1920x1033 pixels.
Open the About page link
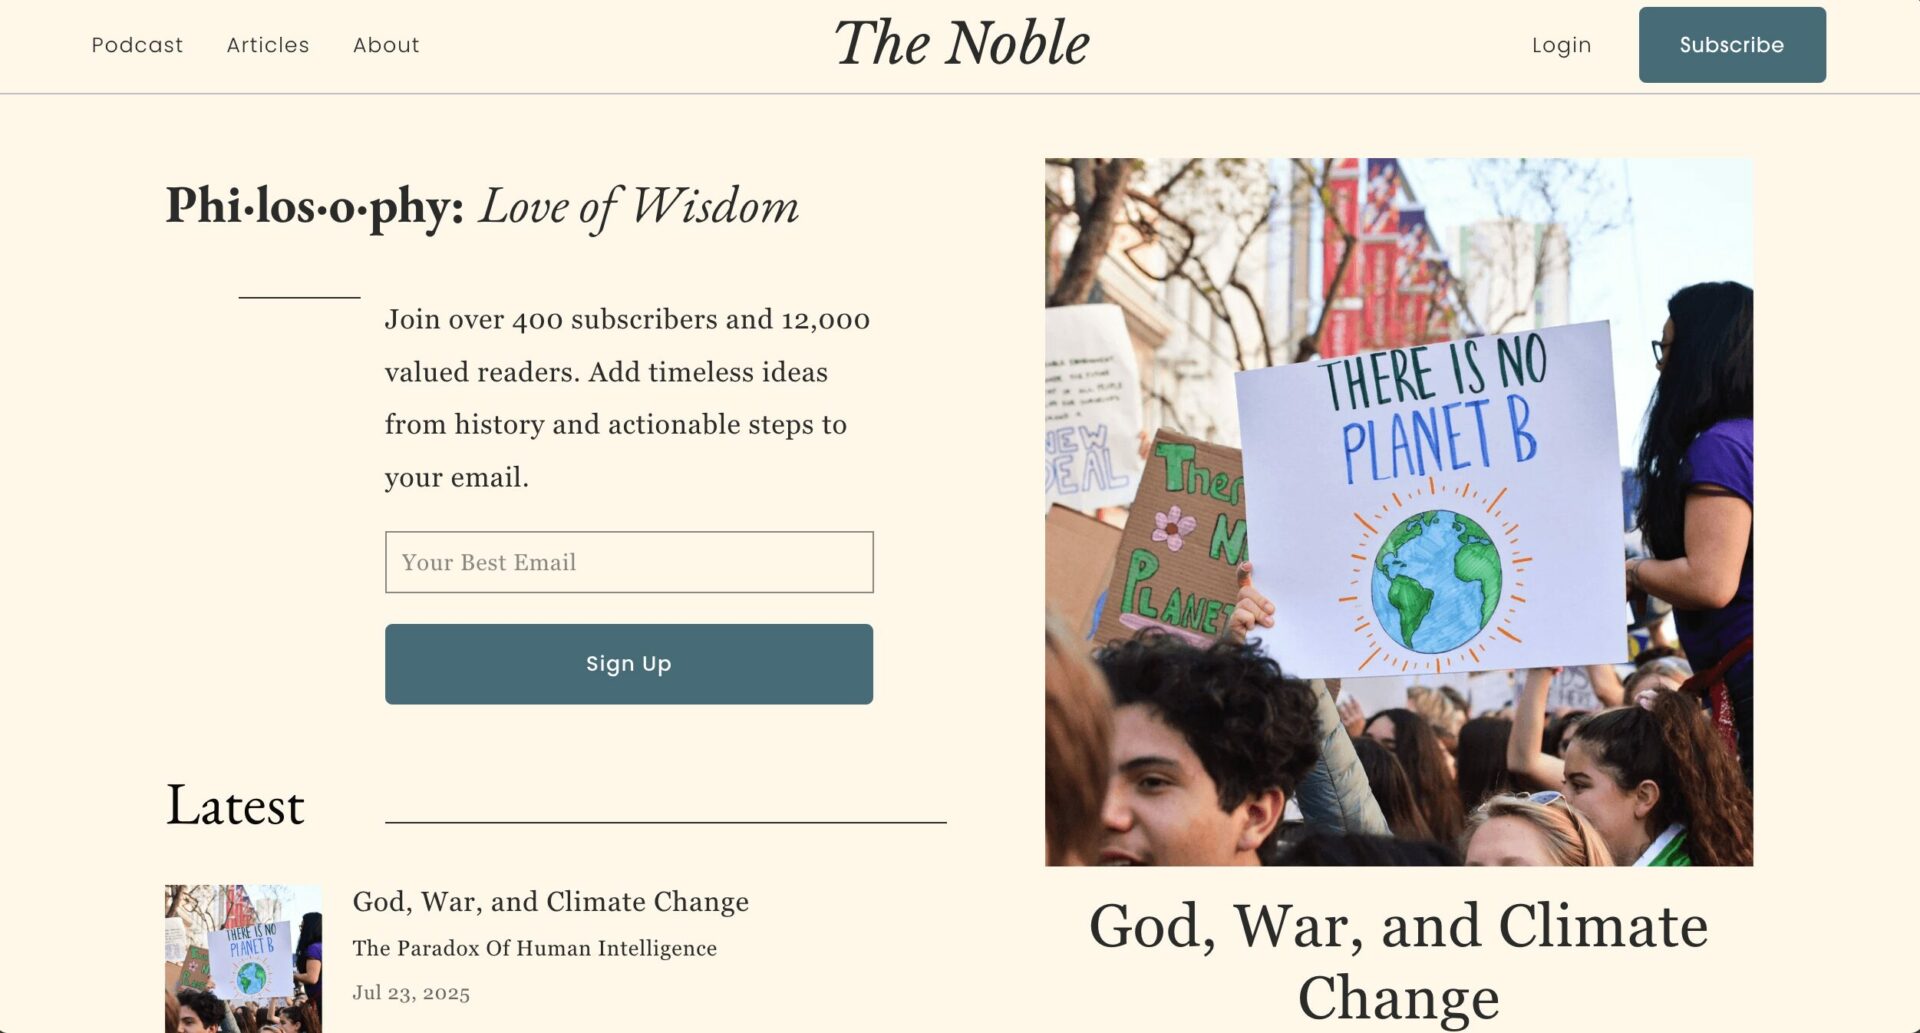click(386, 45)
